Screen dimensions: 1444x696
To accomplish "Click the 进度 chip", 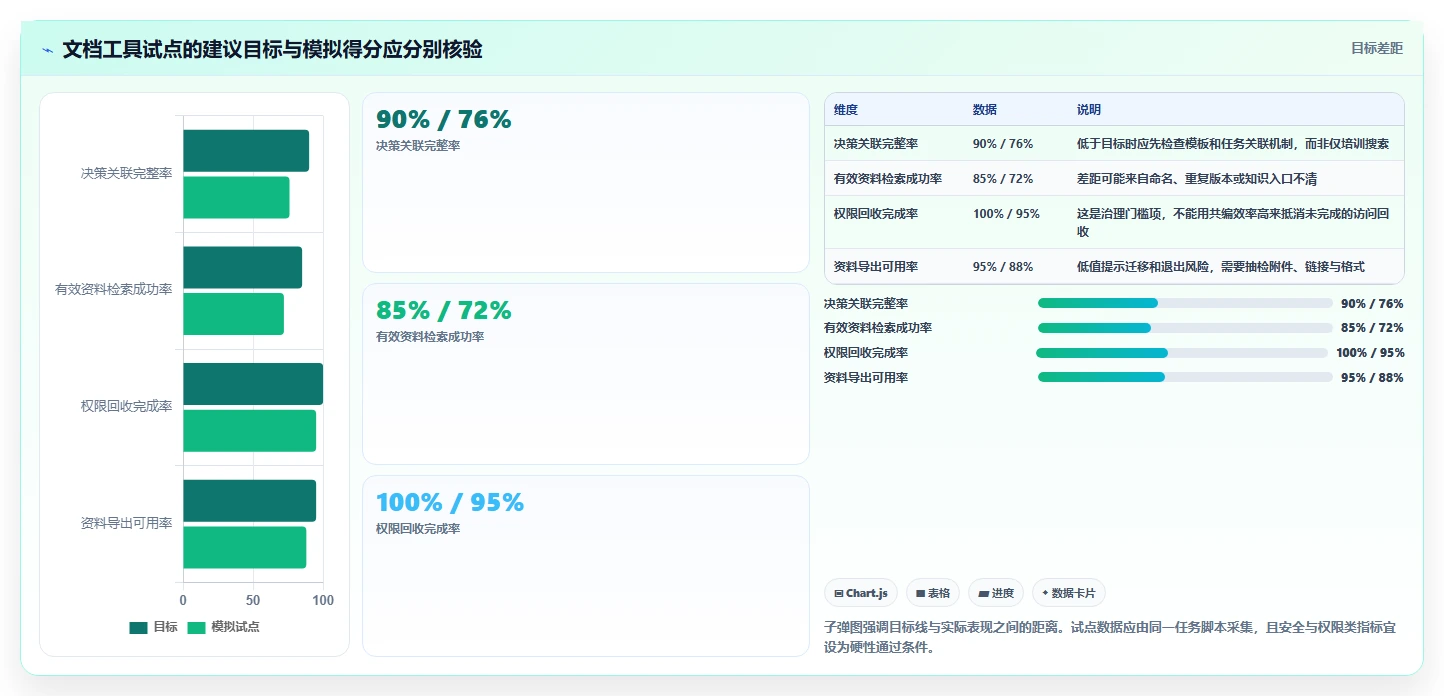I will [996, 593].
